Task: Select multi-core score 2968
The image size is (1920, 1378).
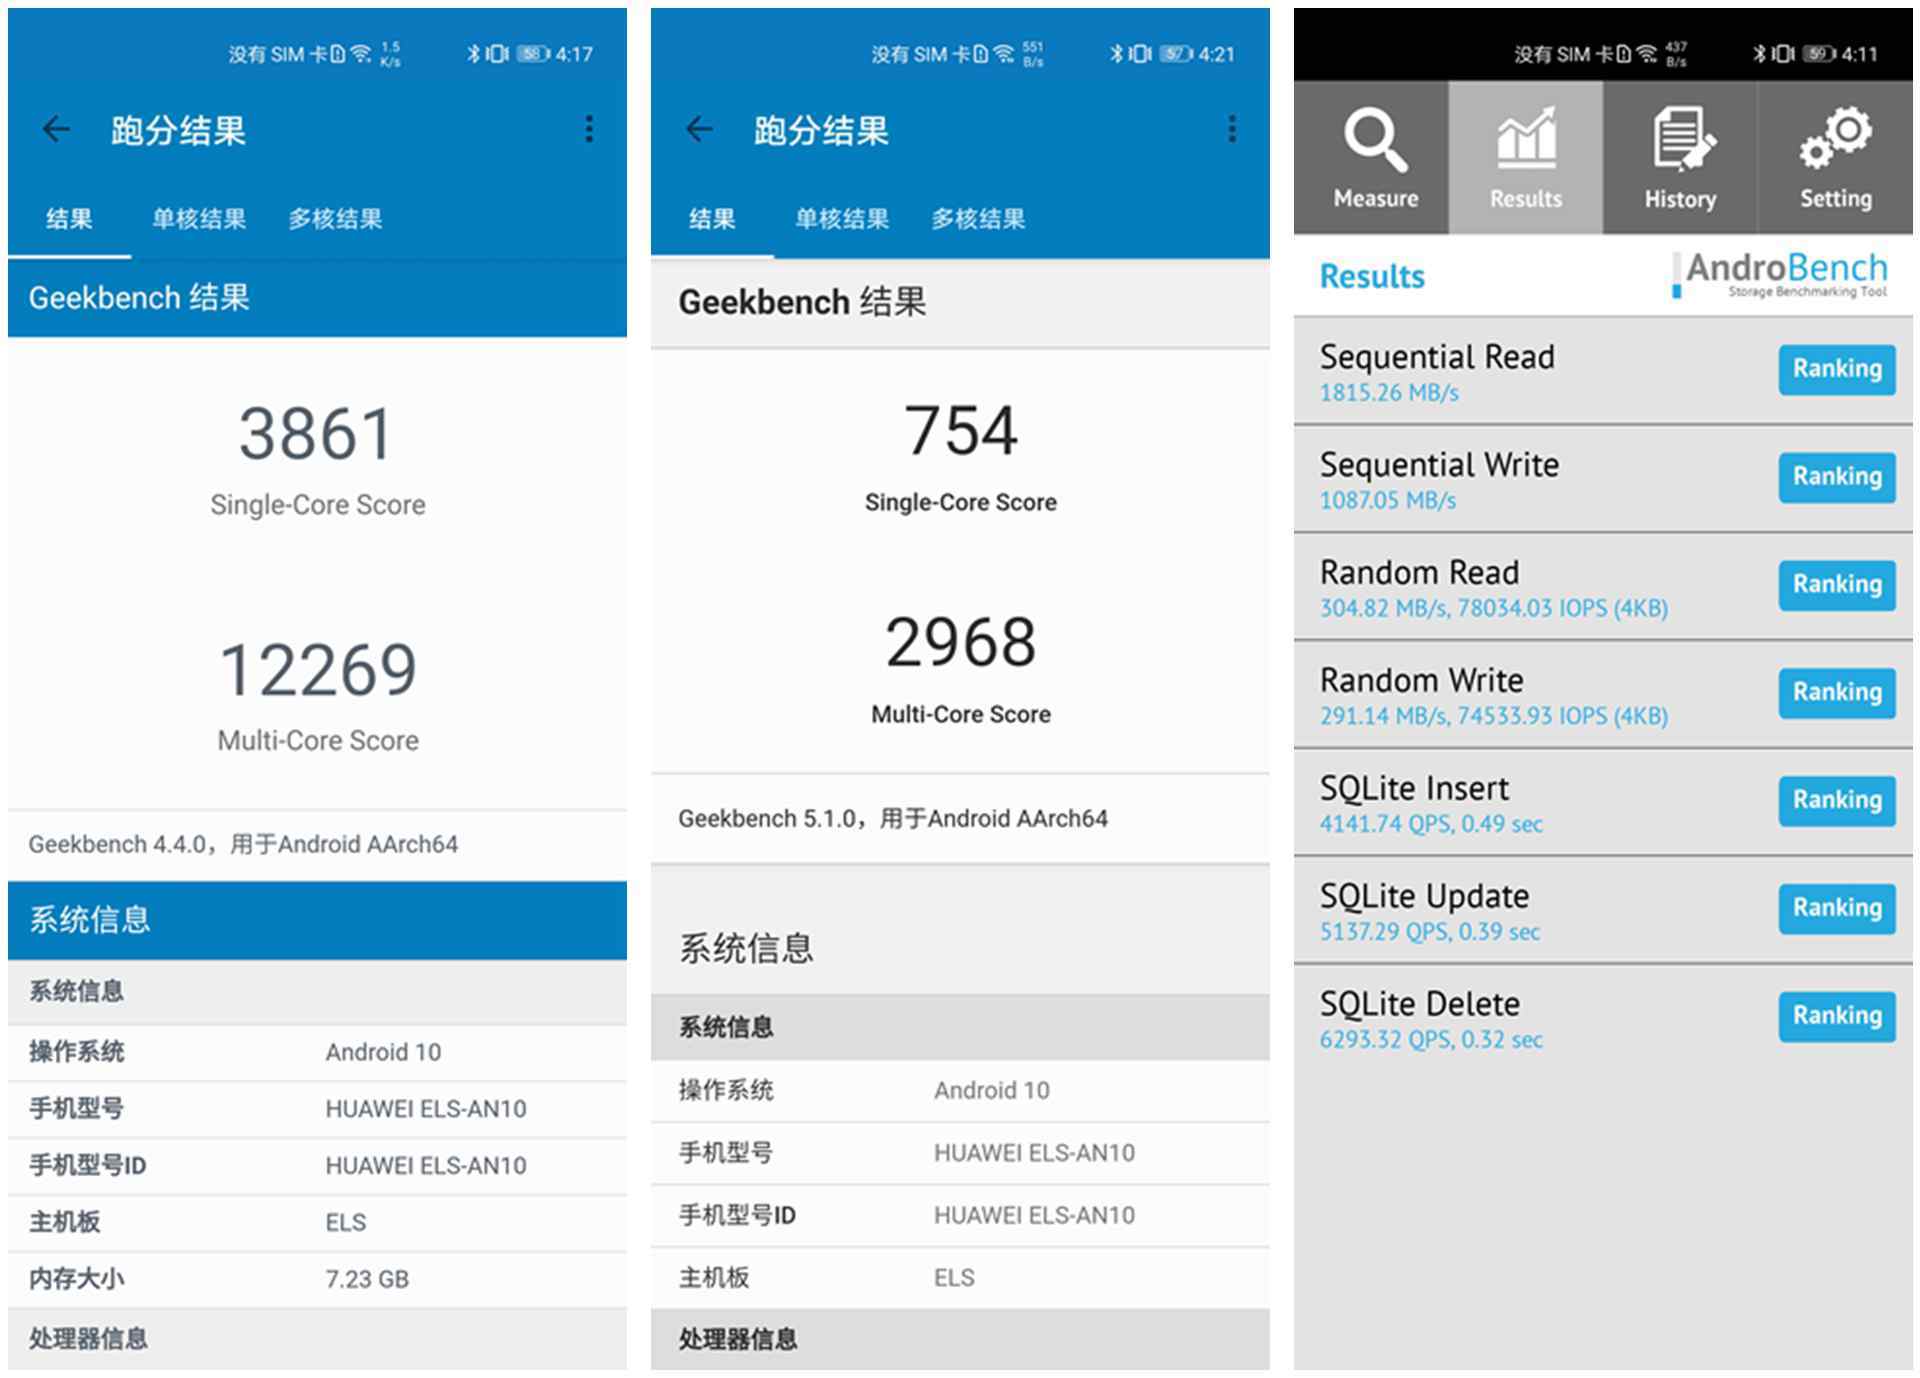Action: pyautogui.click(x=960, y=642)
